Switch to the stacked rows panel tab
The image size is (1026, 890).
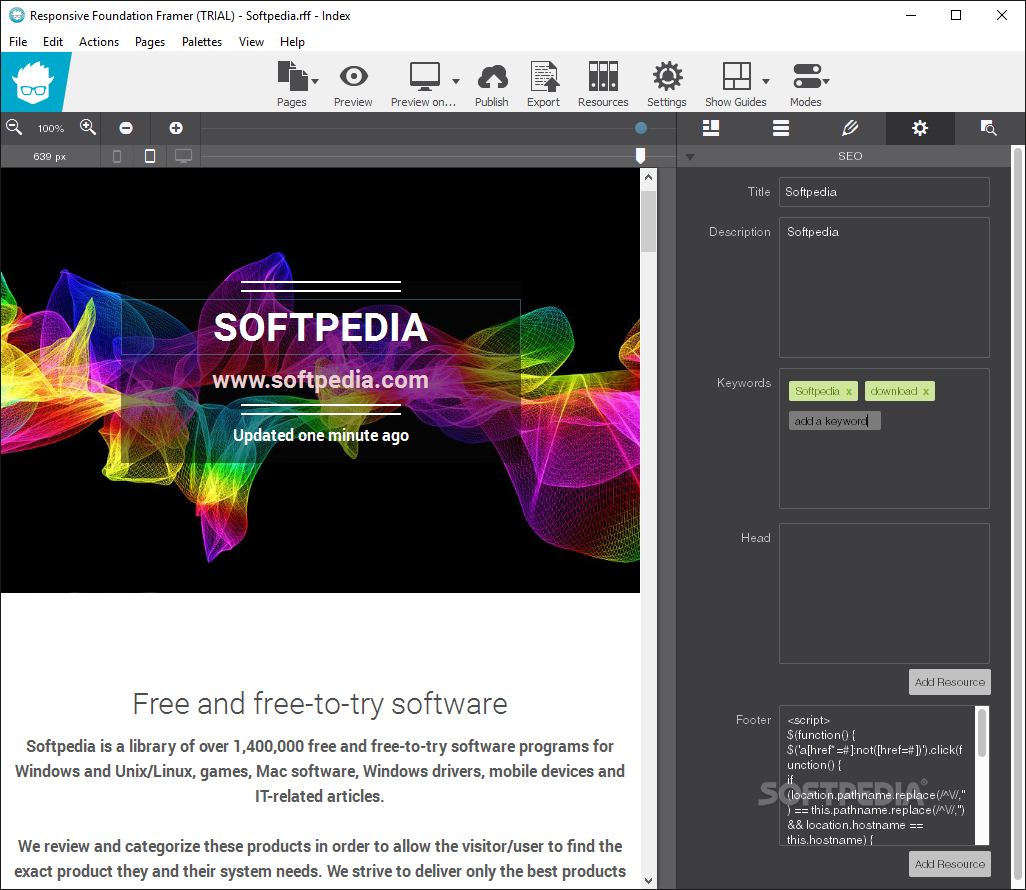[781, 128]
